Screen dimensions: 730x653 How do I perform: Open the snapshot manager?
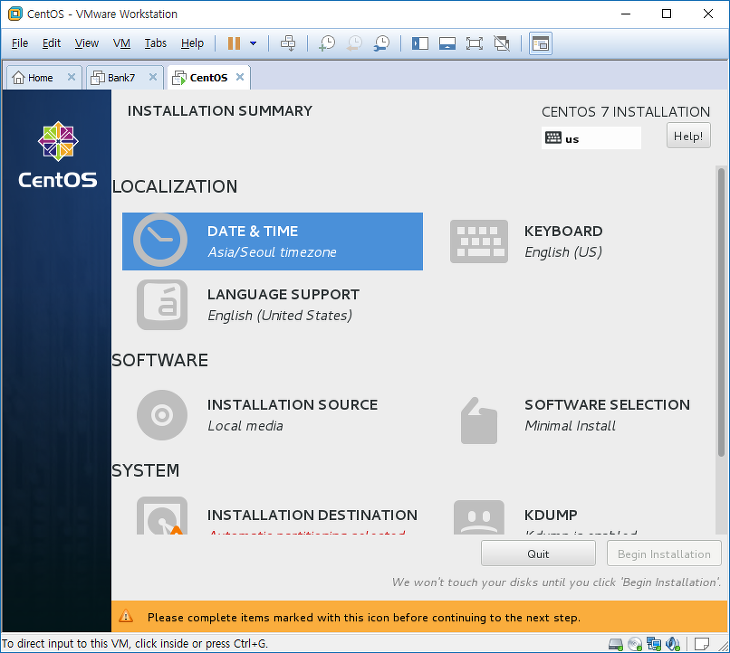tap(382, 43)
